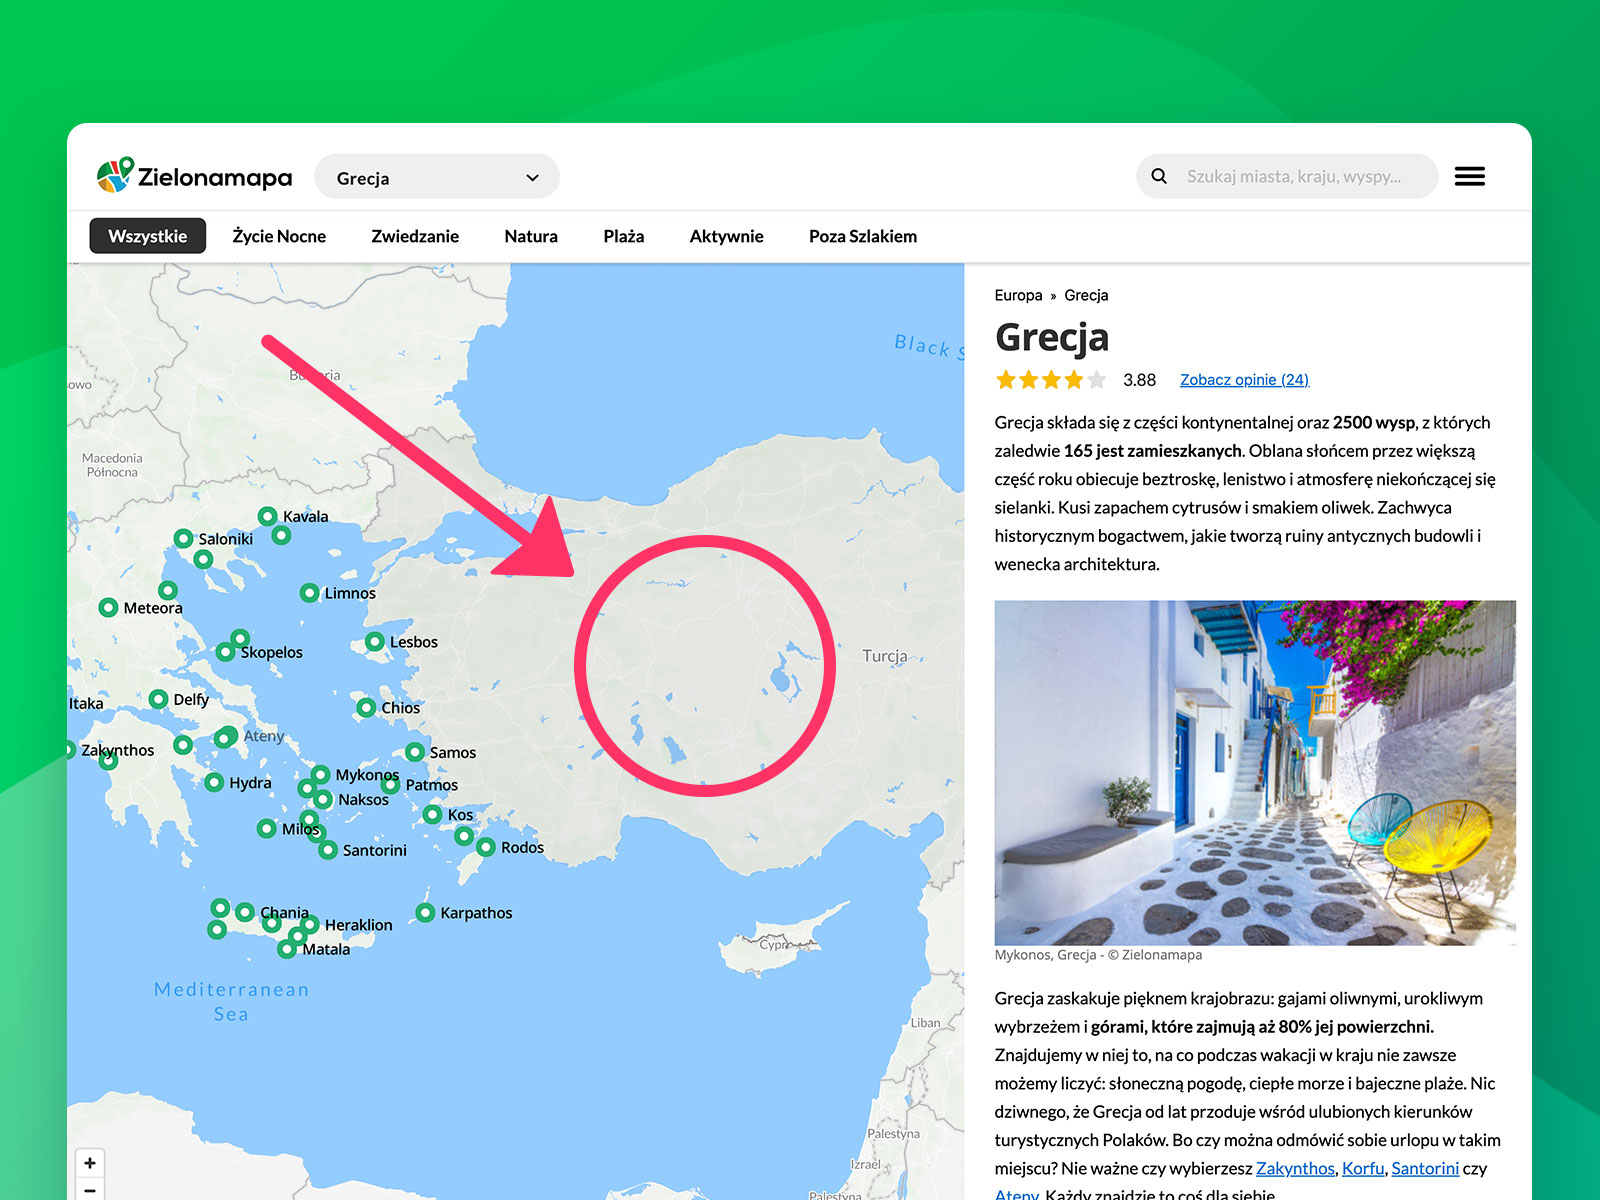Select the Karpathos map marker
This screenshot has height=1200, width=1600.
tap(425, 912)
